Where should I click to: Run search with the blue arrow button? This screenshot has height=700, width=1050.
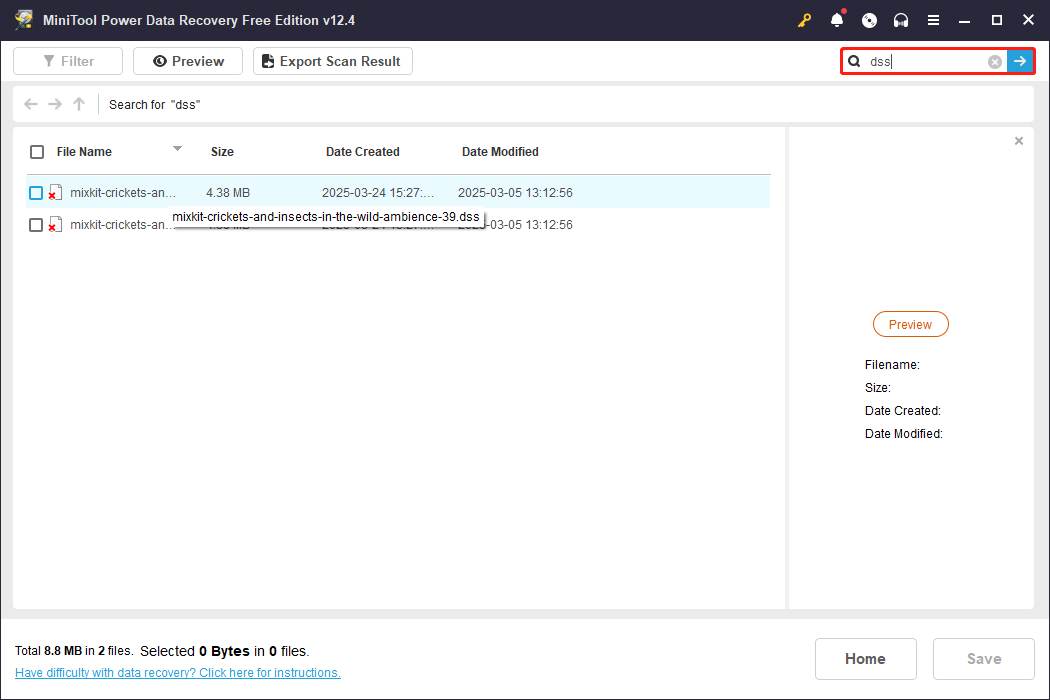pos(1020,61)
